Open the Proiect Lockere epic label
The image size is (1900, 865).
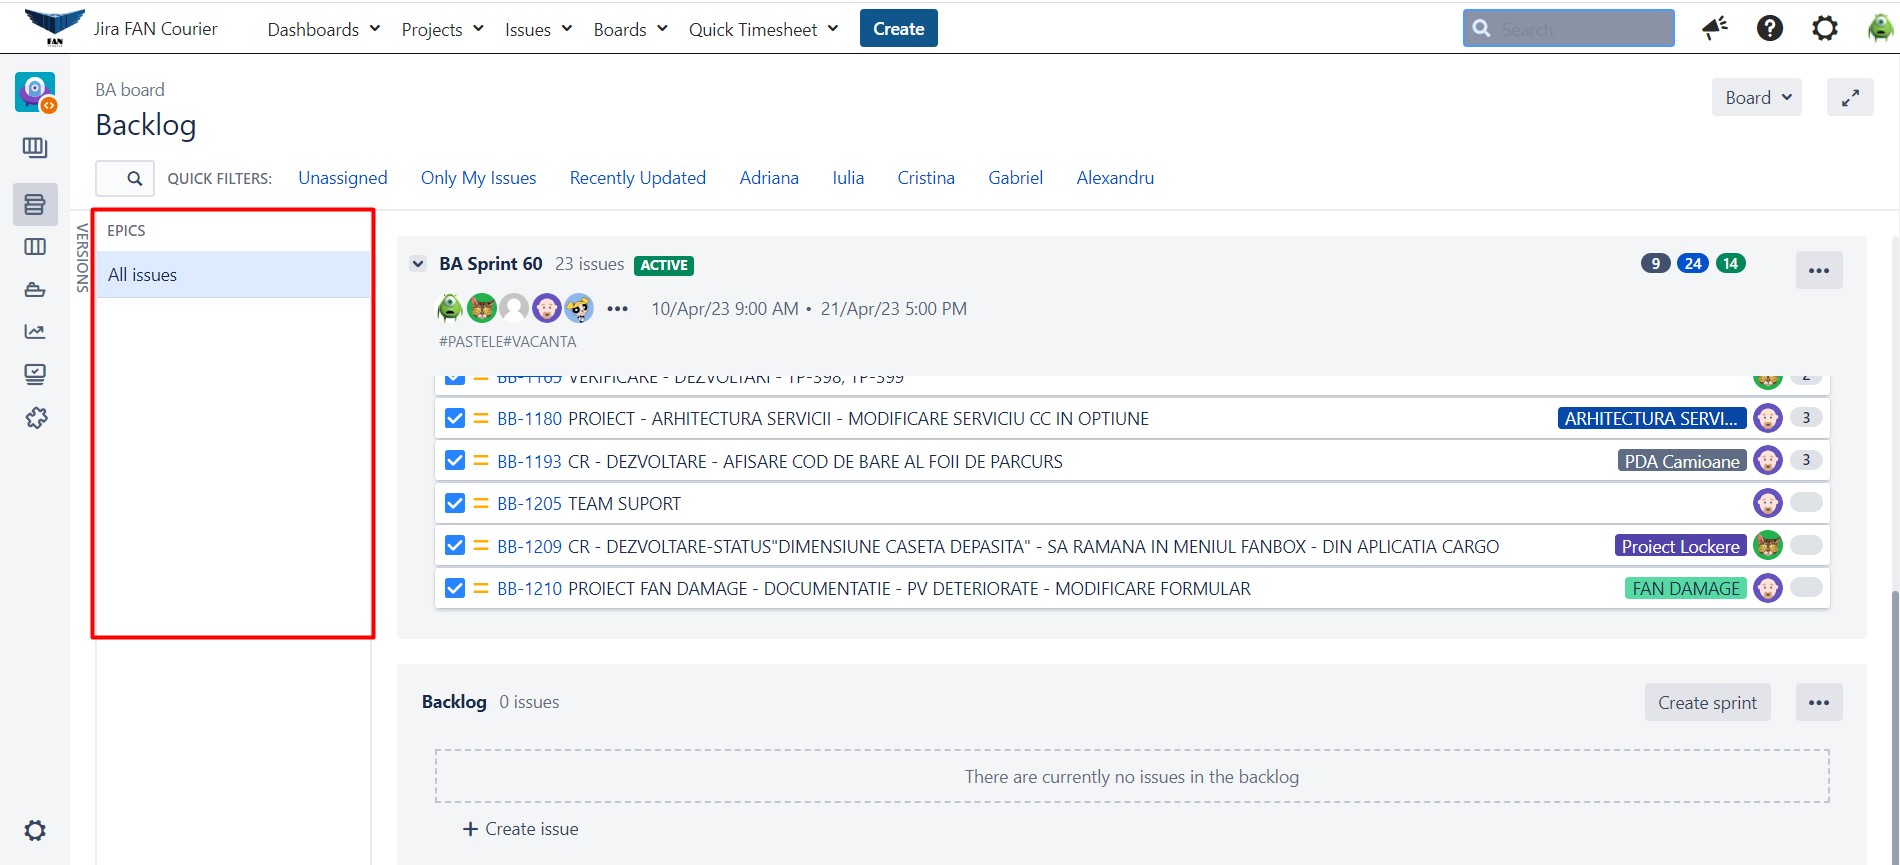[x=1680, y=546]
